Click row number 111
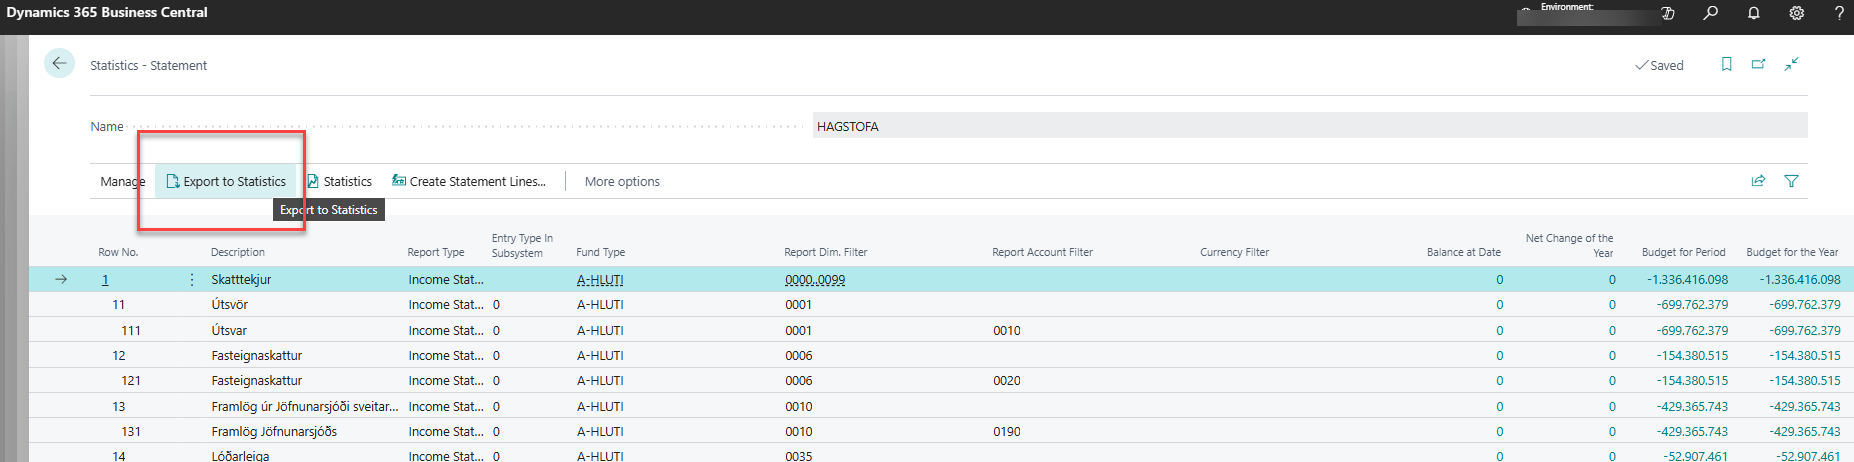The width and height of the screenshot is (1854, 462). pos(131,331)
